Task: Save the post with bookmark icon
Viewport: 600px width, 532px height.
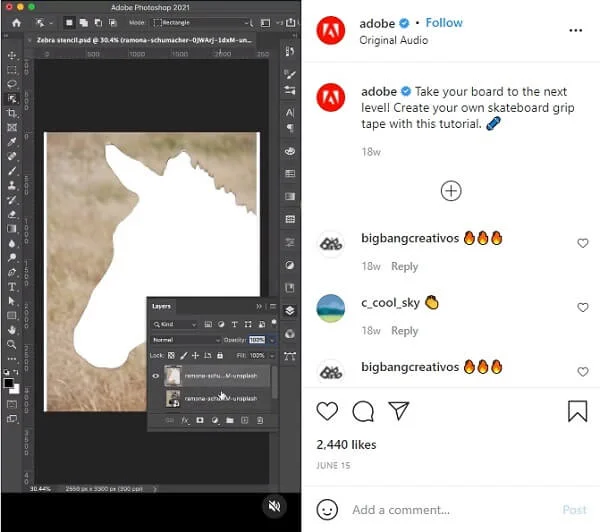Action: [x=577, y=411]
